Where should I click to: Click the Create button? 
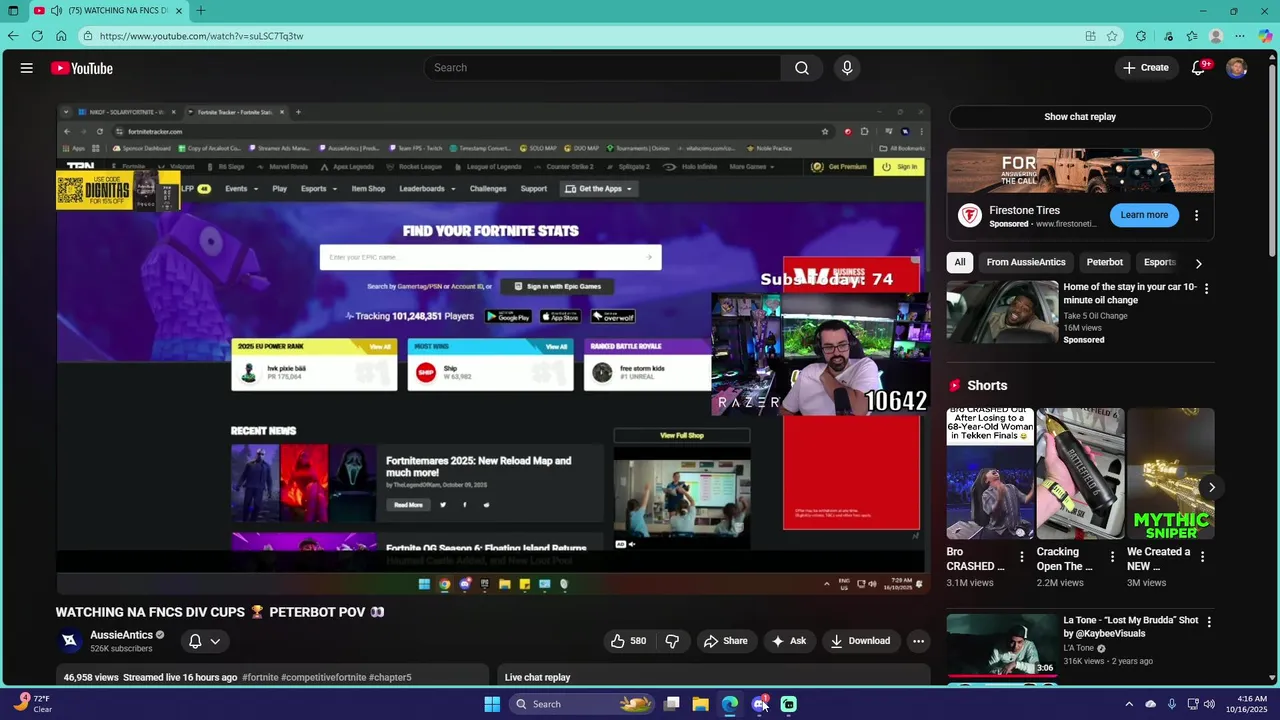point(1145,68)
